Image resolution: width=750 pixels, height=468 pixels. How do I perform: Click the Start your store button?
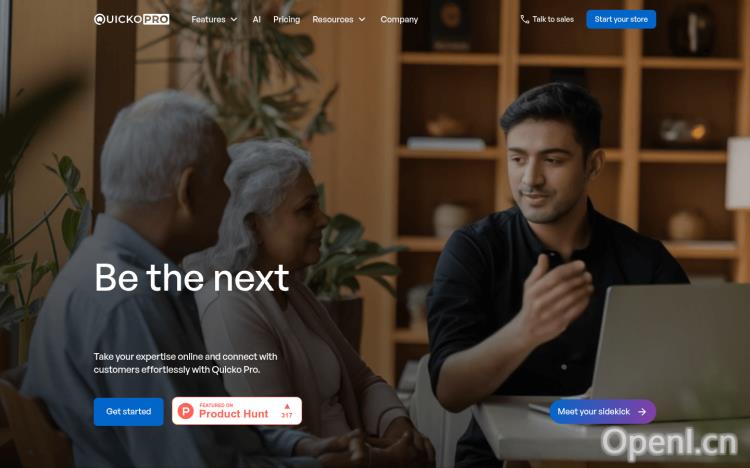pos(621,19)
